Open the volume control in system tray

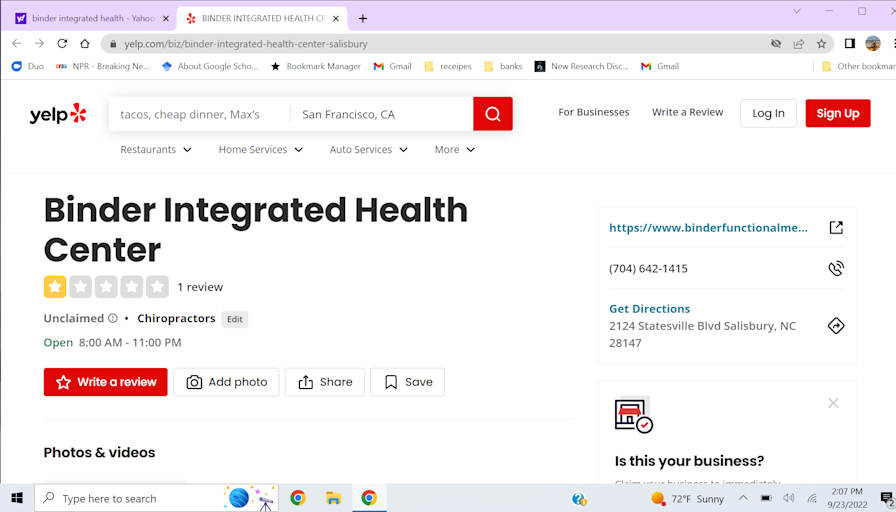(789, 498)
